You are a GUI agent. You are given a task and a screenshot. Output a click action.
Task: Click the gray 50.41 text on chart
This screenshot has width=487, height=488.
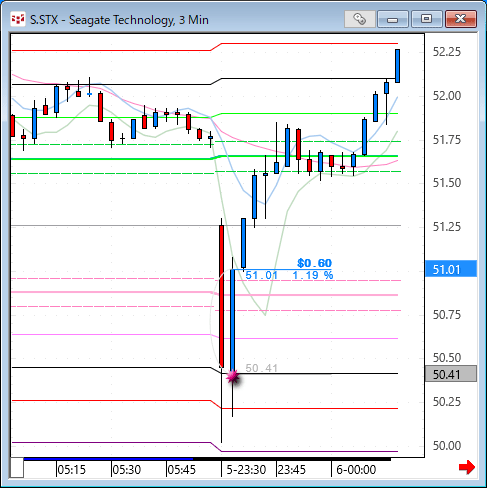(261, 368)
